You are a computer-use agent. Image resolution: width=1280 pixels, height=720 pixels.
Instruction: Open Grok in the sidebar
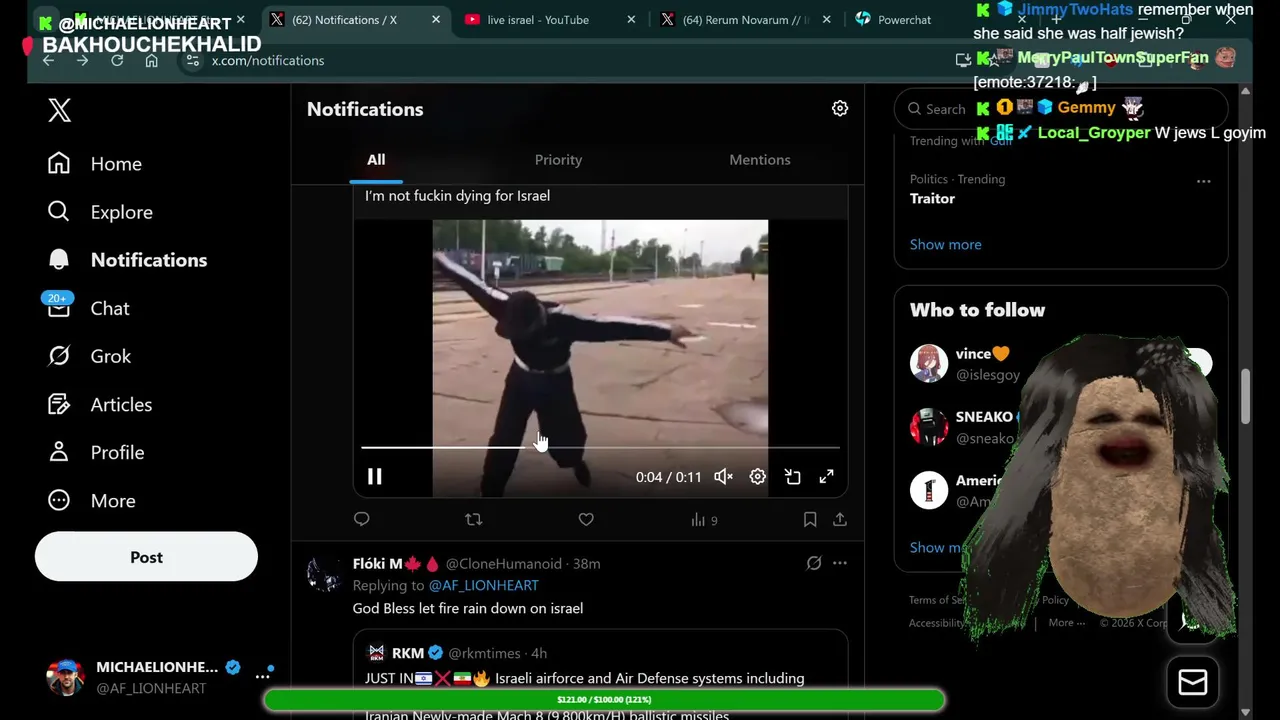[90, 356]
